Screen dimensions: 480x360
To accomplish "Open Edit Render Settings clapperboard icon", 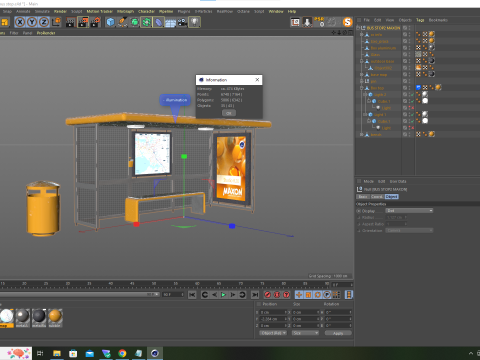I will tap(95, 22).
